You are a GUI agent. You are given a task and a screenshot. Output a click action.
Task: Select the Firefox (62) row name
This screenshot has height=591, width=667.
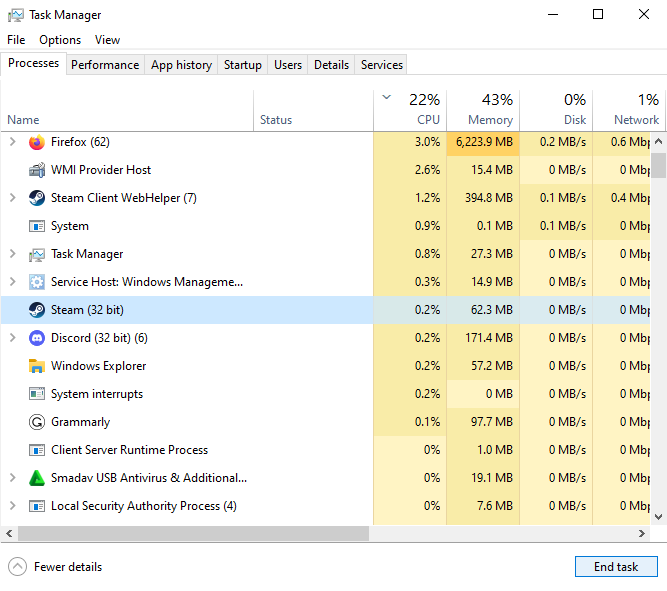pyautogui.click(x=80, y=142)
